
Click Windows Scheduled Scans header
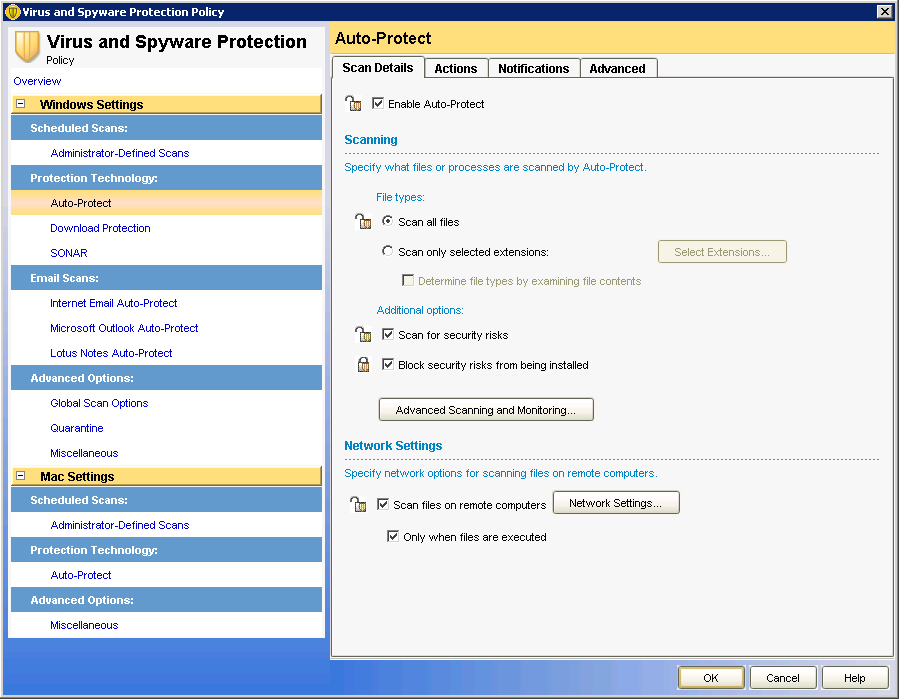click(x=166, y=128)
